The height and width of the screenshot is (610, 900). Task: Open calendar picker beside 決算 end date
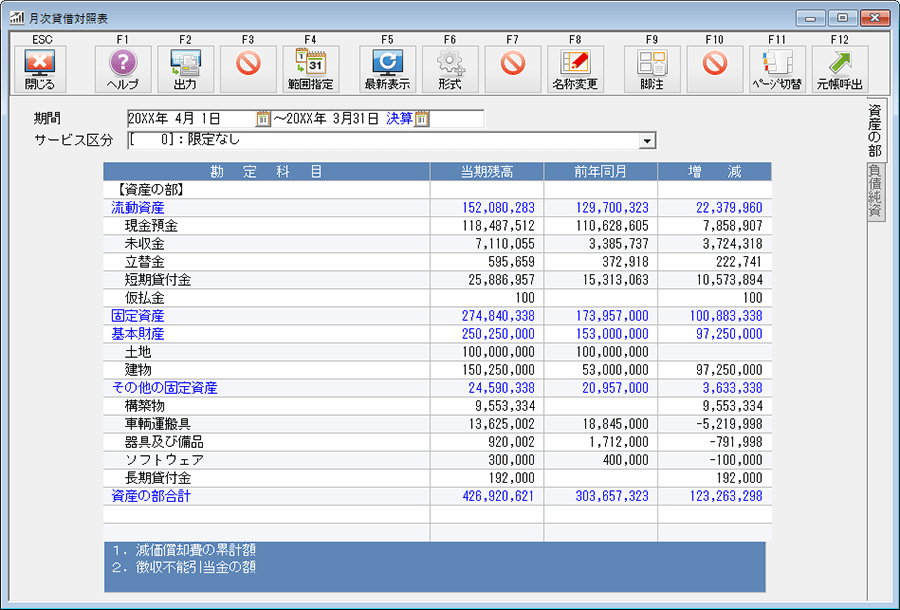(422, 119)
